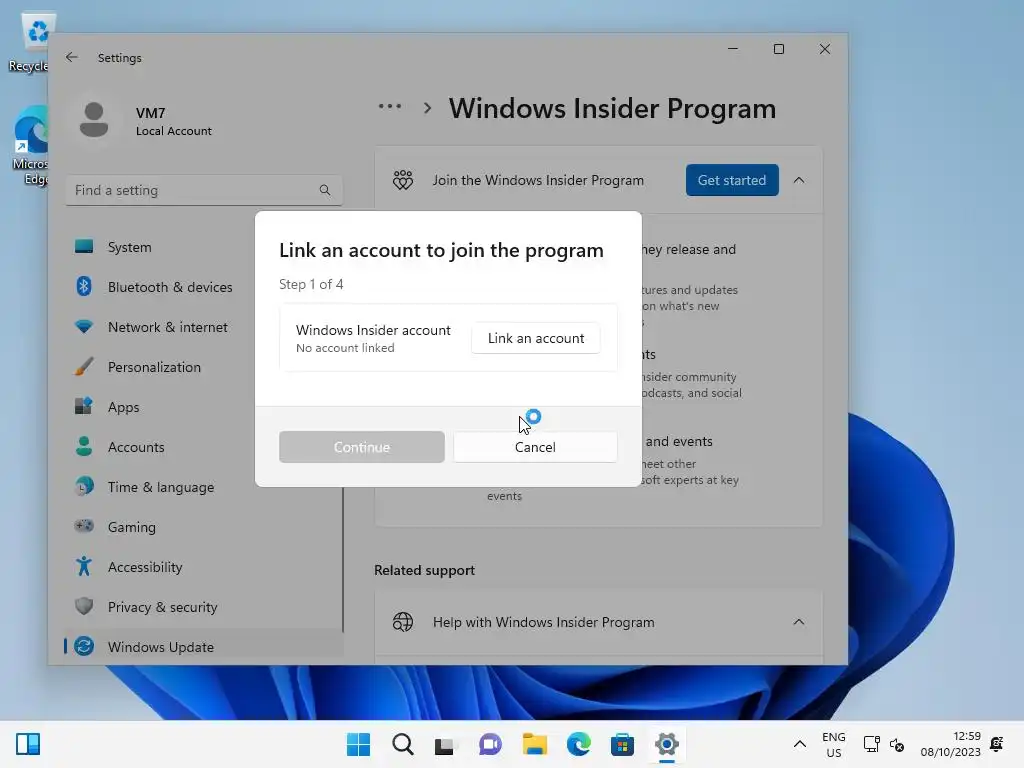The width and height of the screenshot is (1024, 768).
Task: Click the Personalization paintbrush icon
Action: click(84, 366)
